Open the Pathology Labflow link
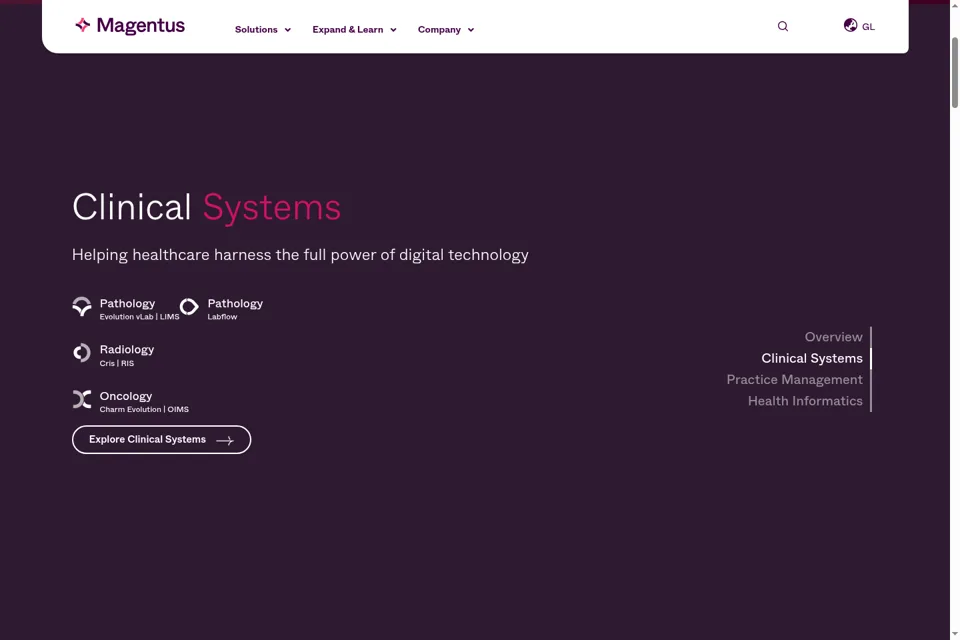This screenshot has width=960, height=640. [221, 309]
